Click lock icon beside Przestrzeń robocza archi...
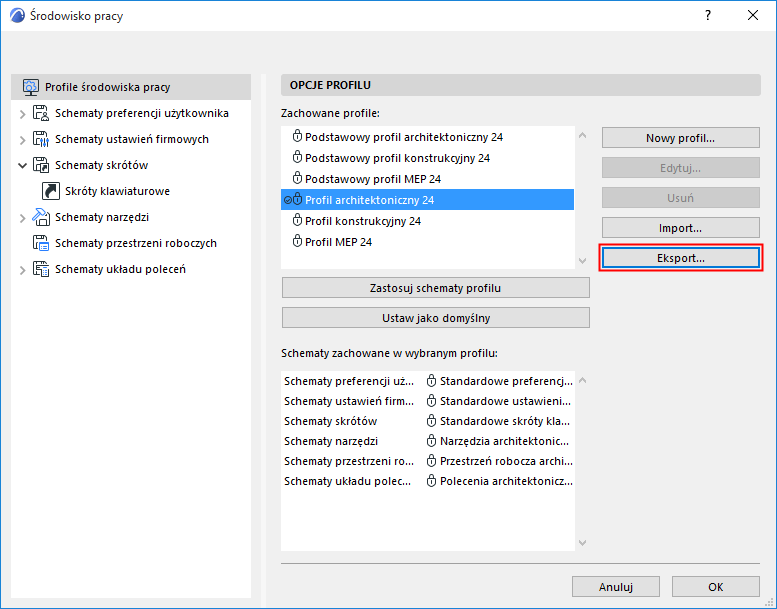Image resolution: width=777 pixels, height=609 pixels. pos(432,460)
